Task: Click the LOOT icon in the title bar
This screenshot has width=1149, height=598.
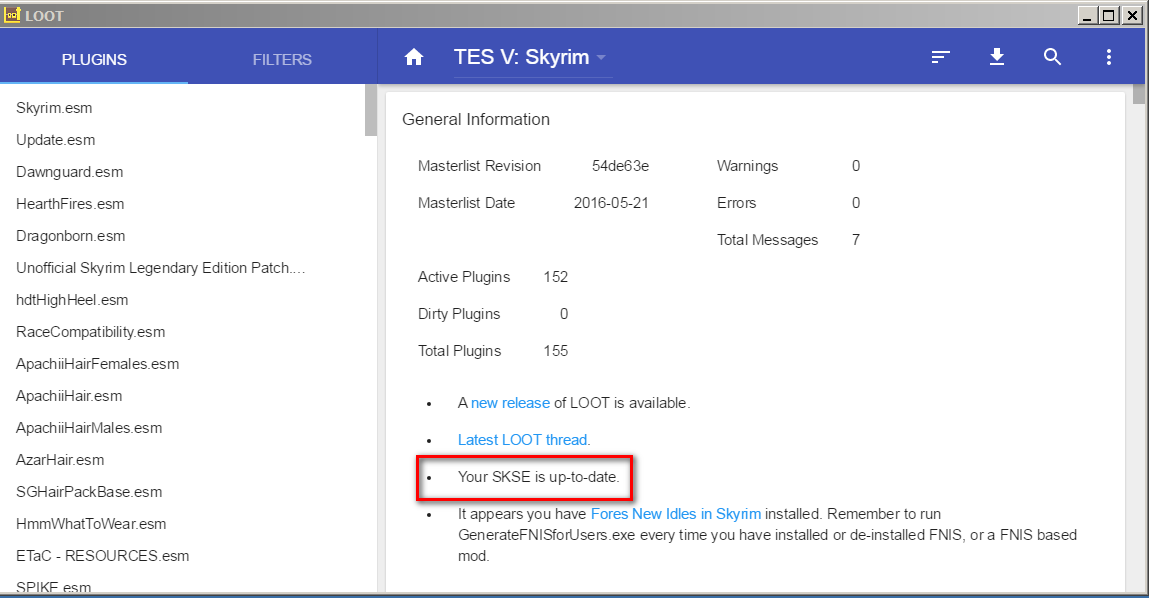Action: [x=12, y=15]
